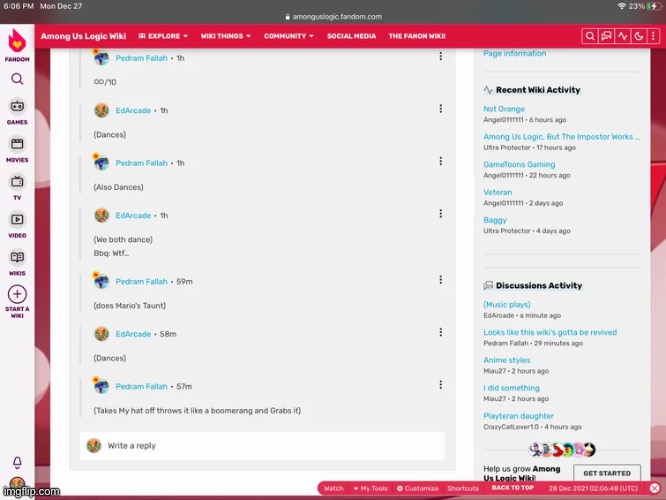
Task: Open the Veteran page link
Action: click(497, 192)
